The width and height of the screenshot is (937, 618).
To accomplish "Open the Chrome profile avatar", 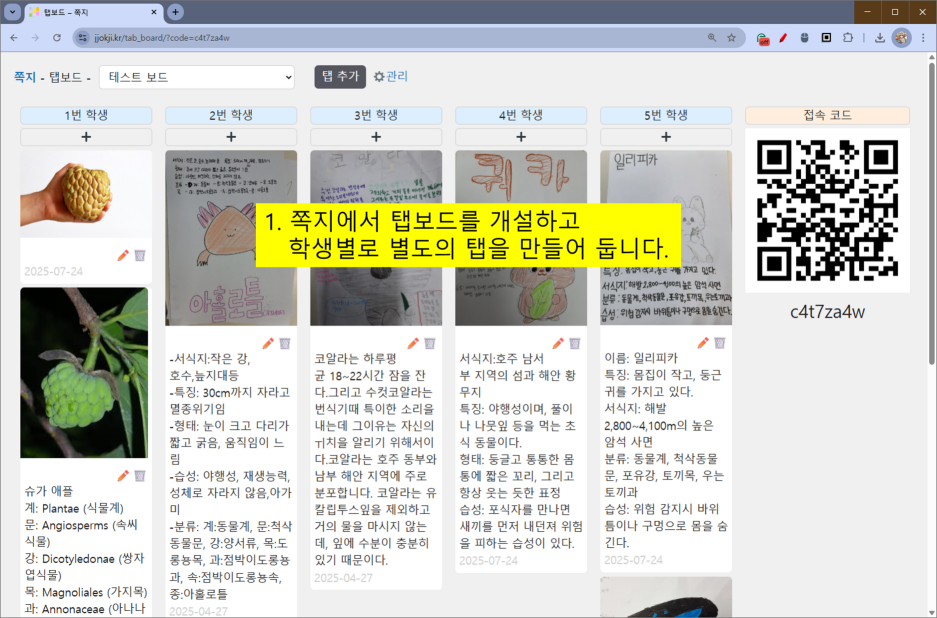I will 901,38.
